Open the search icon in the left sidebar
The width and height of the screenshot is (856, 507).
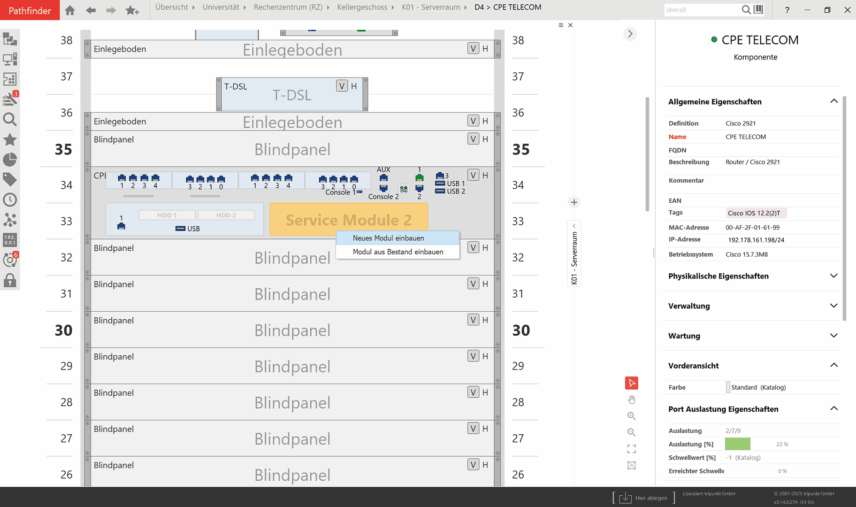click(x=10, y=119)
